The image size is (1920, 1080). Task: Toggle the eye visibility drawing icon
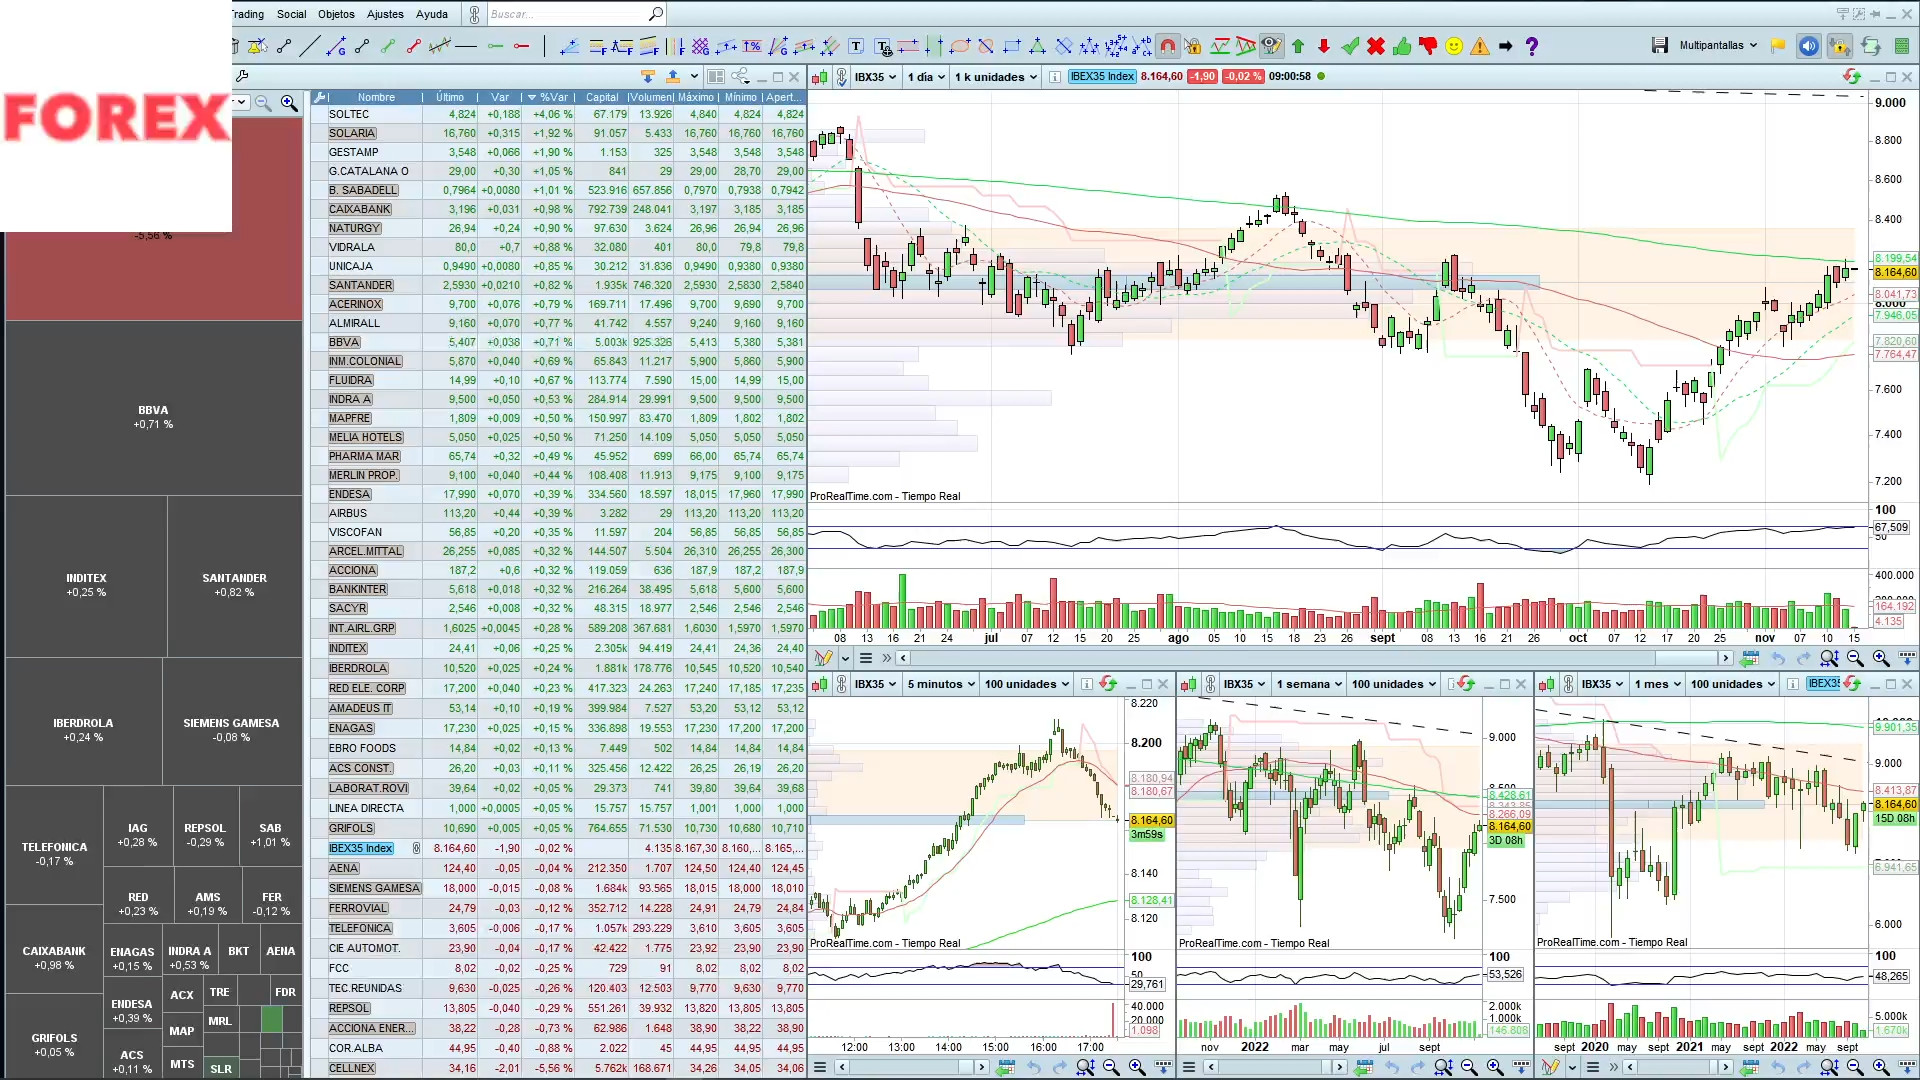coord(1271,46)
